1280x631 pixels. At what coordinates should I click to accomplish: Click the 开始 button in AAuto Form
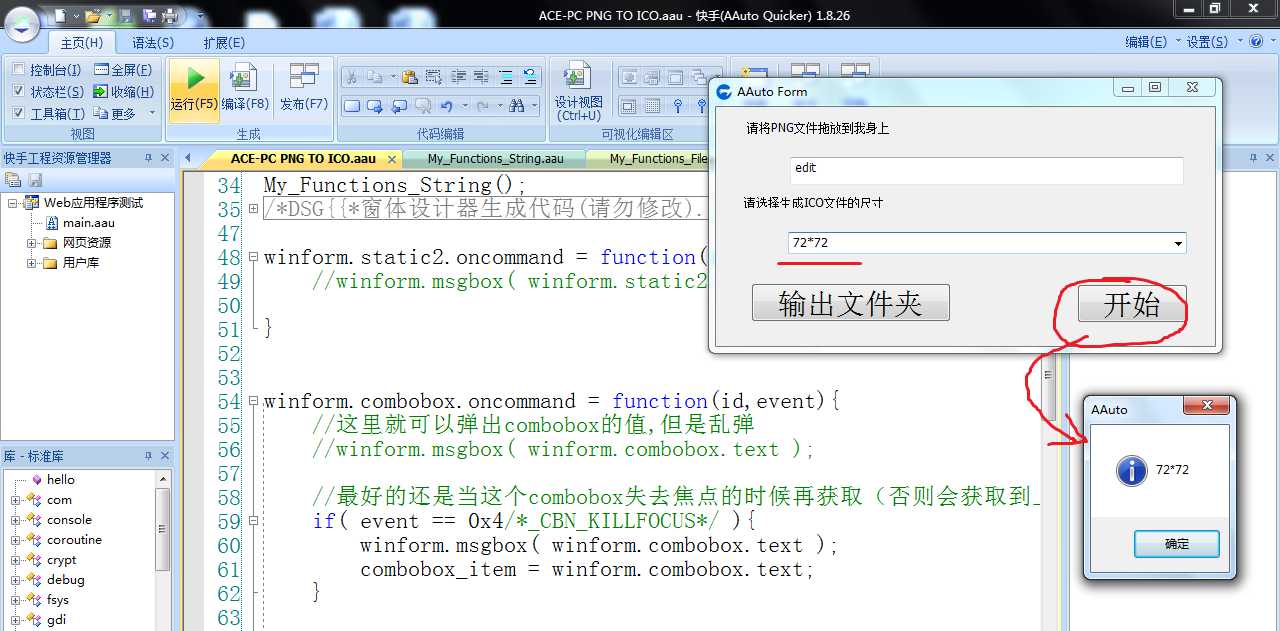1132,304
